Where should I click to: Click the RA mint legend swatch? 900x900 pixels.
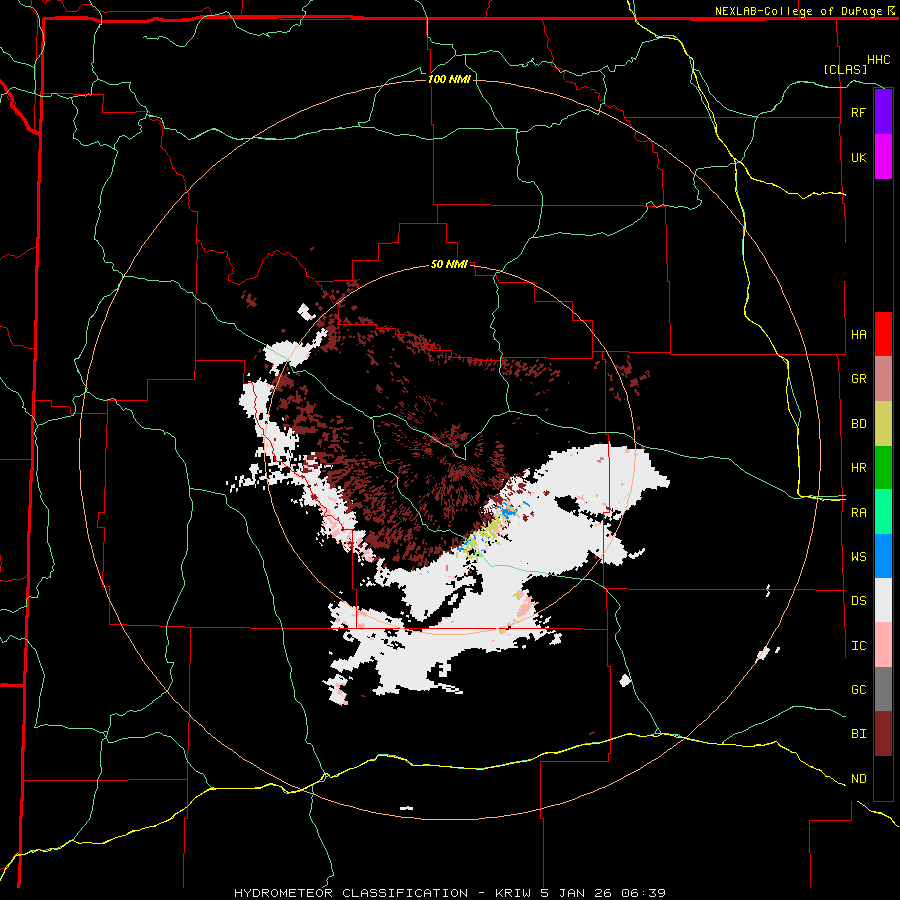(883, 512)
